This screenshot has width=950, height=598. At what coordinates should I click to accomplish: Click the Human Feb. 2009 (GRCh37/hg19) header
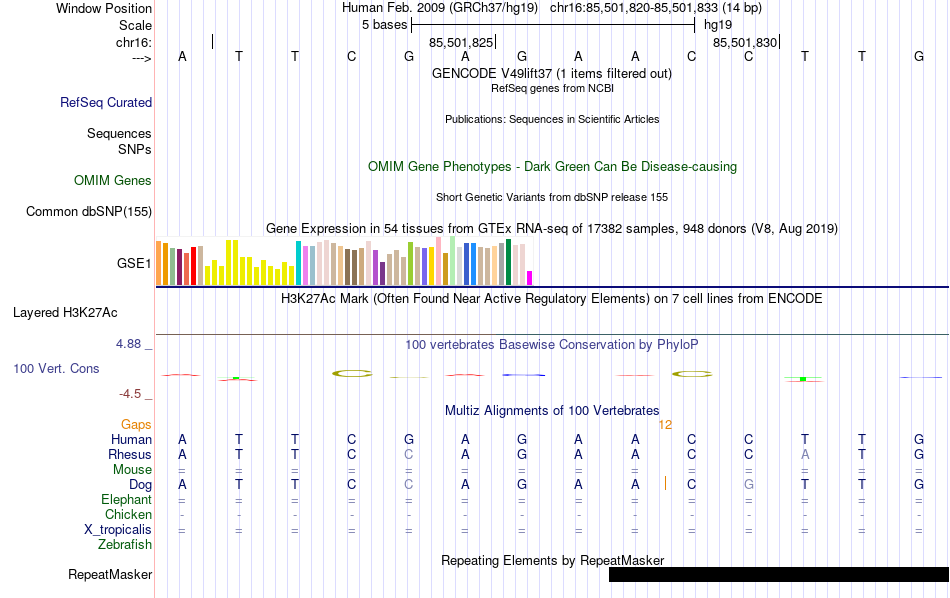[440, 8]
